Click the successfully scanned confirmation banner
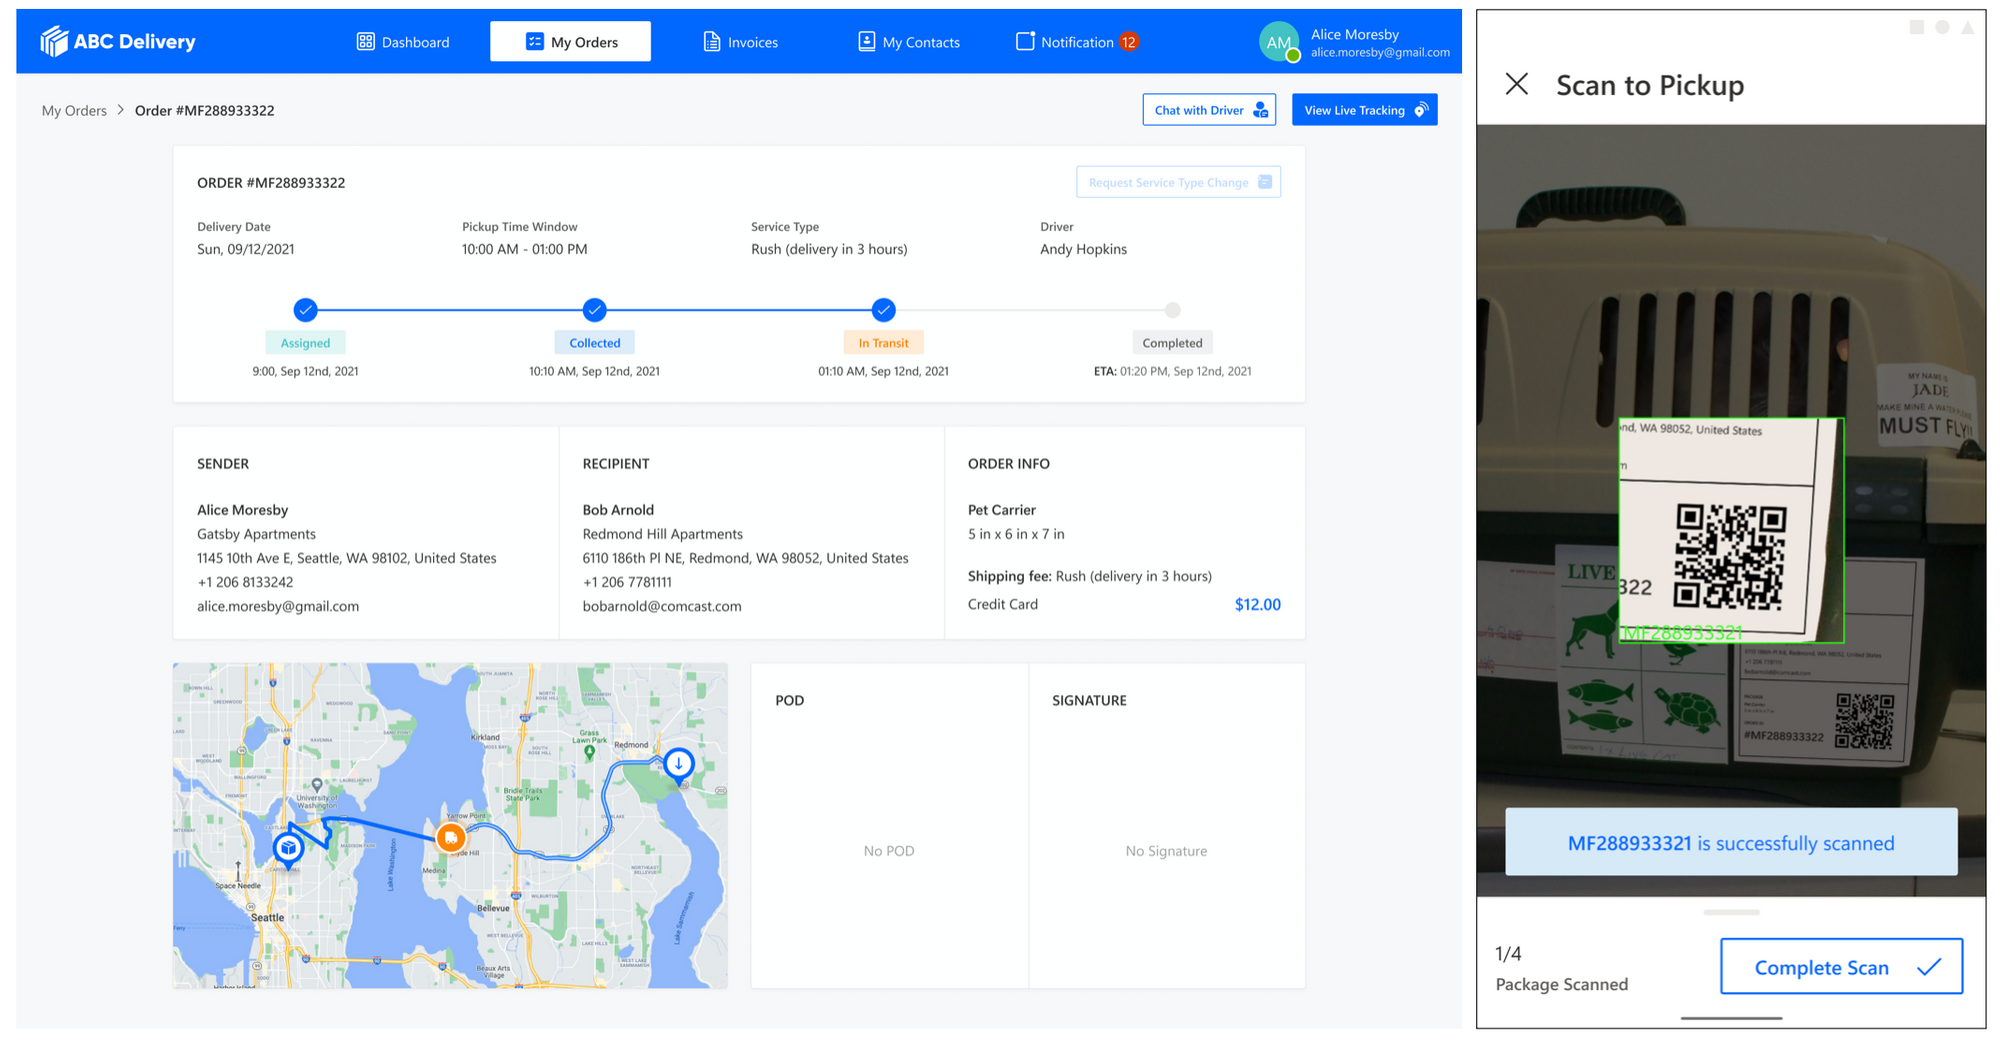This screenshot has height=1041, width=2000. pos(1731,843)
